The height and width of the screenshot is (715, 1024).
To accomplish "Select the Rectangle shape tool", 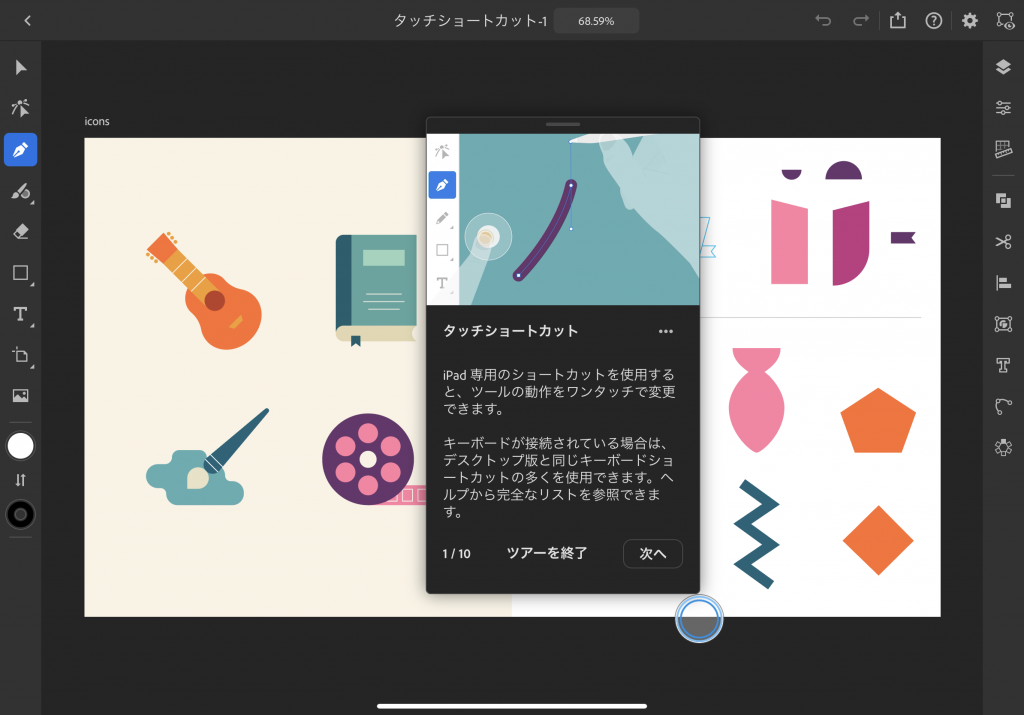I will (20, 272).
